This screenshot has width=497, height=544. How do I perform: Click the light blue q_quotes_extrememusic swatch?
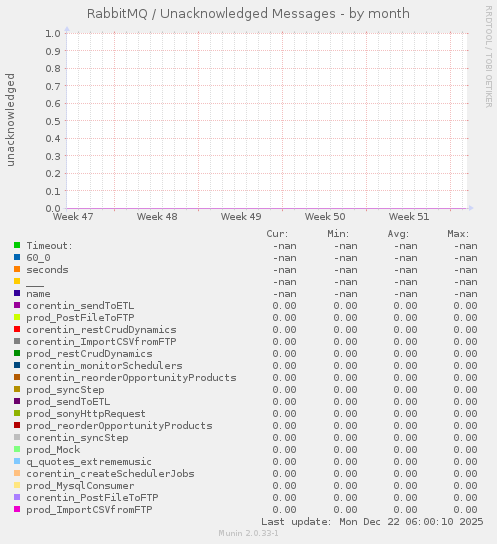pos(17,461)
